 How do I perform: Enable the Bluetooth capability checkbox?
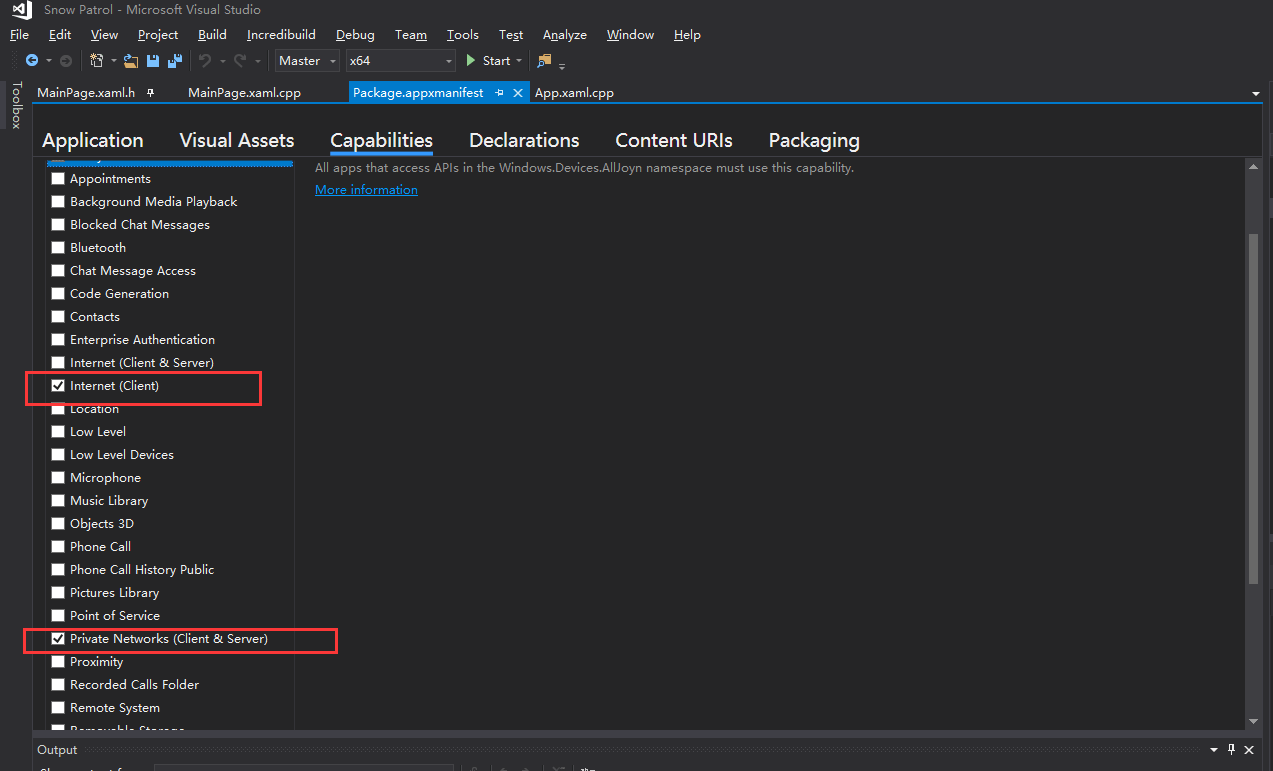(58, 247)
